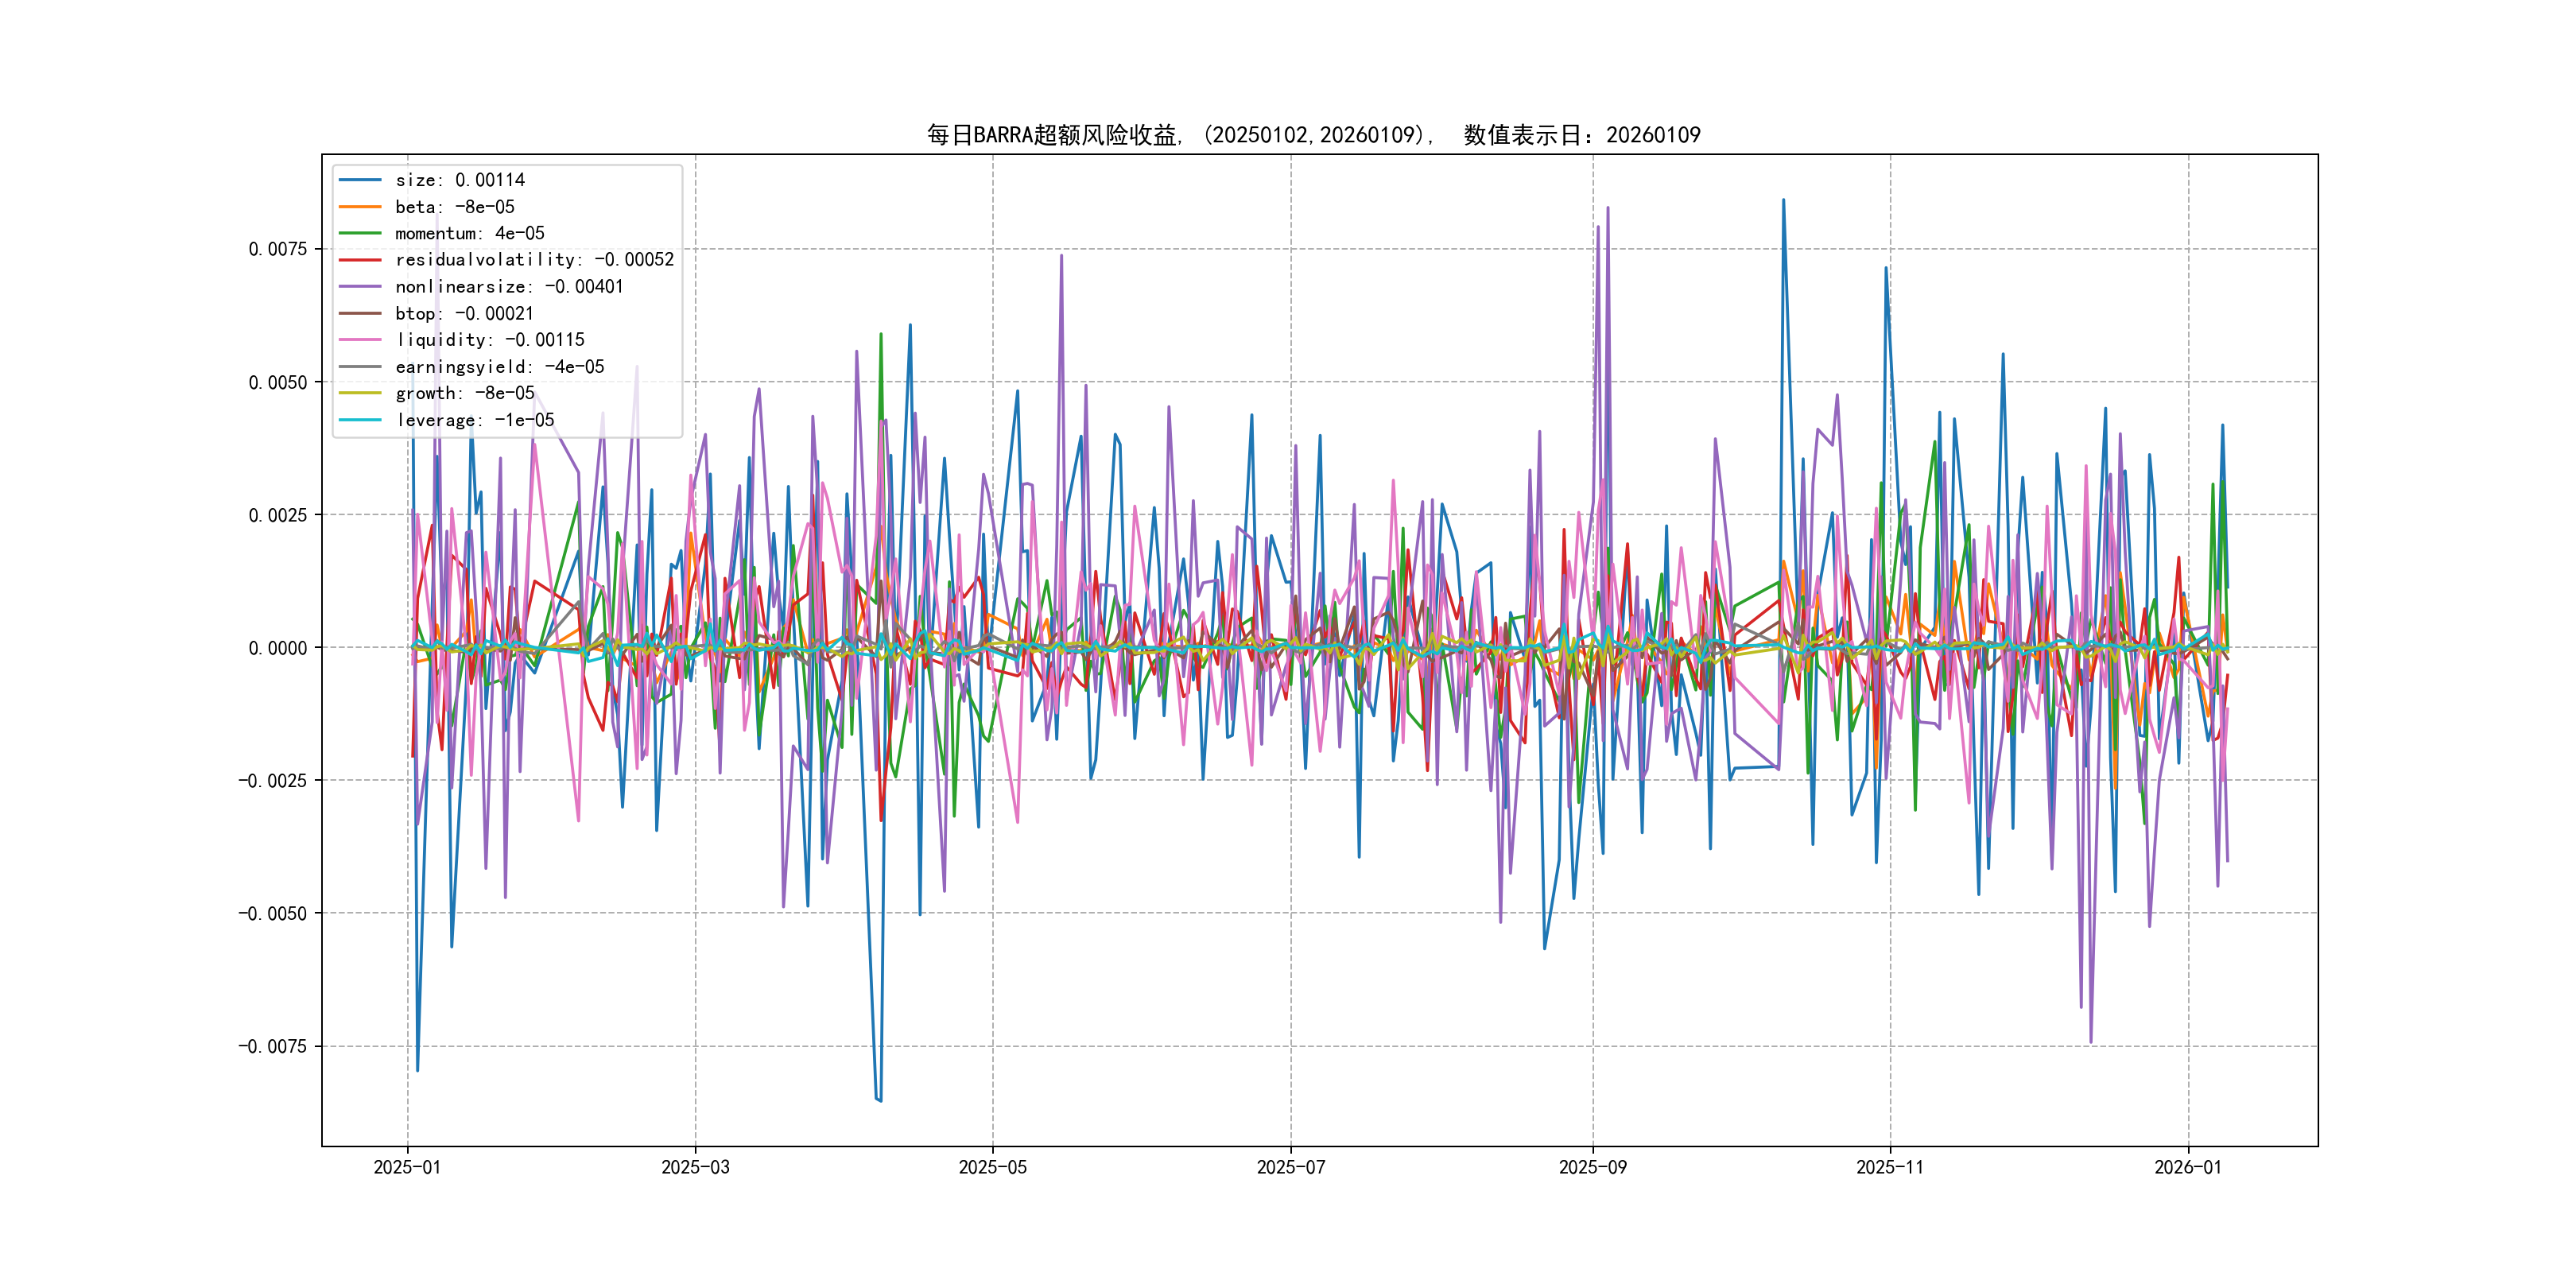This screenshot has width=2576, height=1288.
Task: Click the brown btop legend line
Action: click(360, 313)
